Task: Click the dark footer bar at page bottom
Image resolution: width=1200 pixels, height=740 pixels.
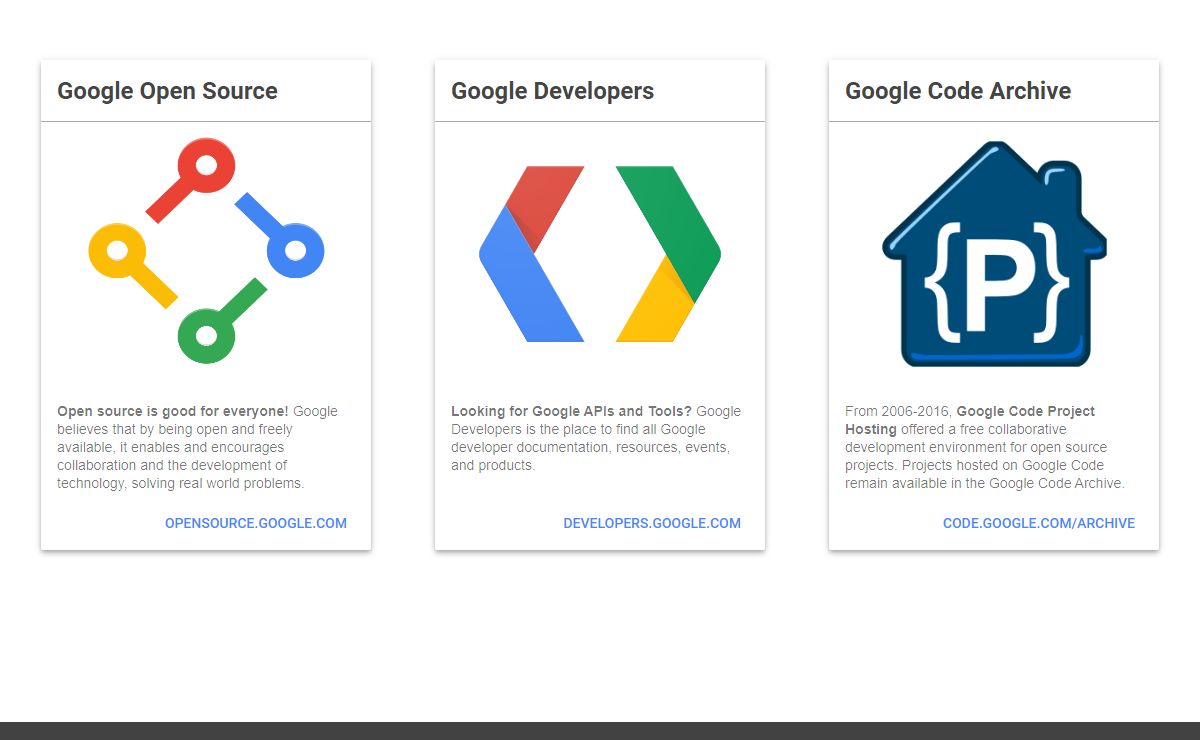Action: (x=600, y=731)
